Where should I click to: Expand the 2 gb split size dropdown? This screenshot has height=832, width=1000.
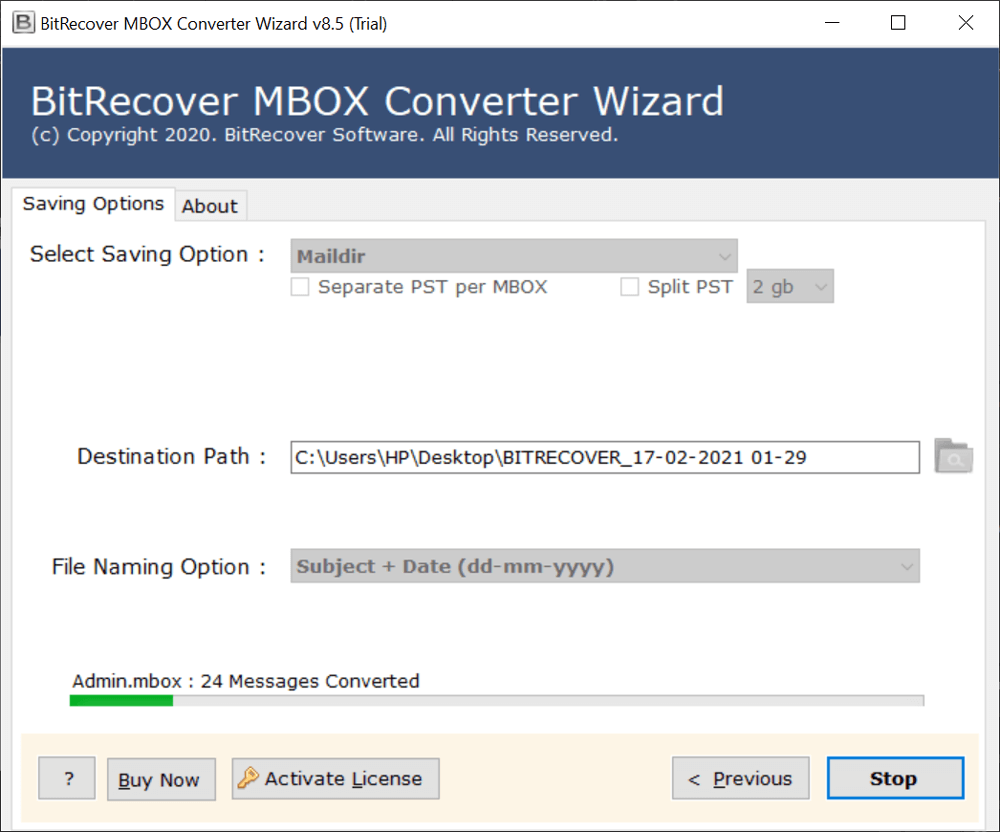(x=790, y=286)
